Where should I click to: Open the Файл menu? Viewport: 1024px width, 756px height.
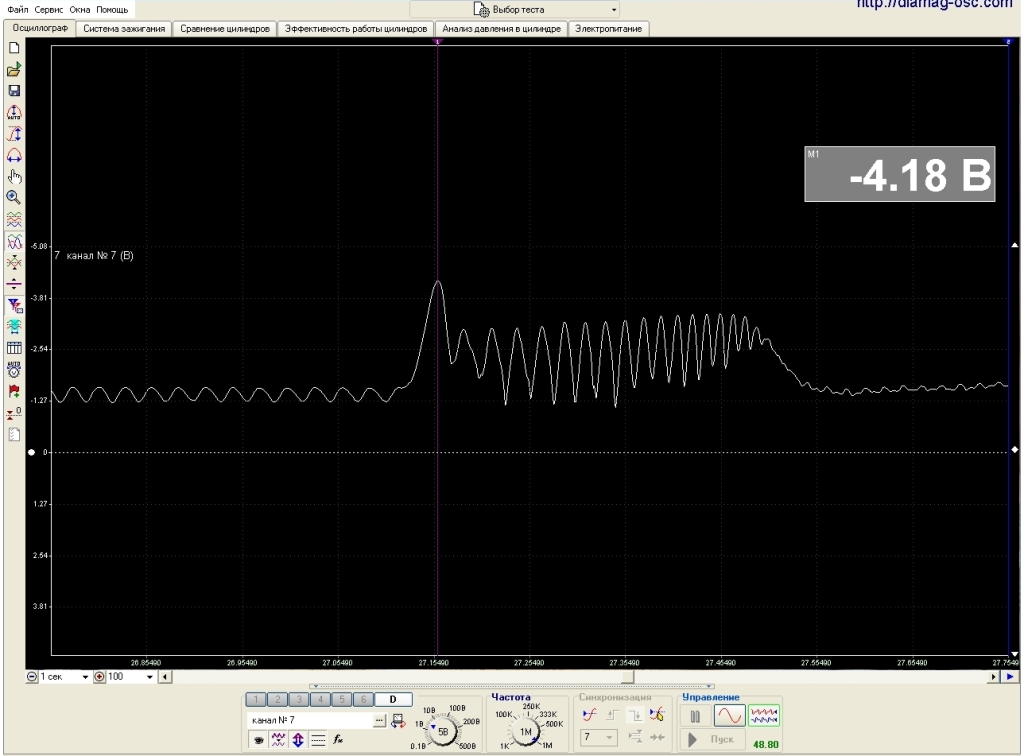[18, 10]
